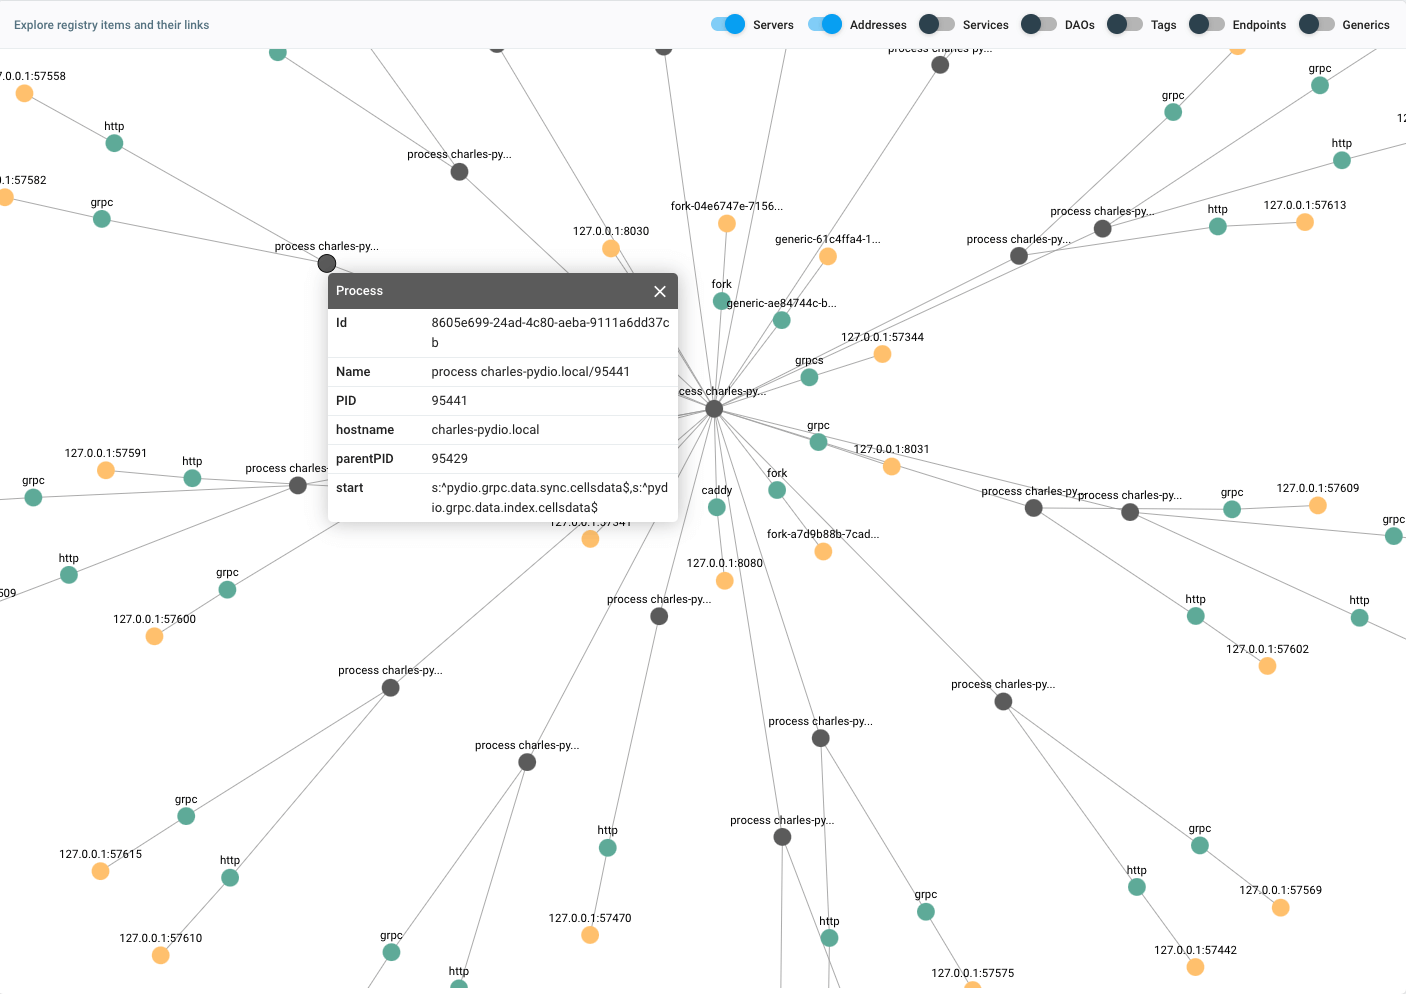Select the 127.0.0.1:57613 address node

1305,222
